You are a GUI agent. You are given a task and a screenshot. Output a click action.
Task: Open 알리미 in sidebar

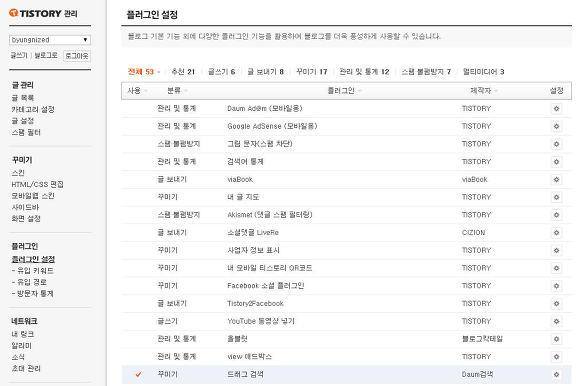click(x=21, y=346)
